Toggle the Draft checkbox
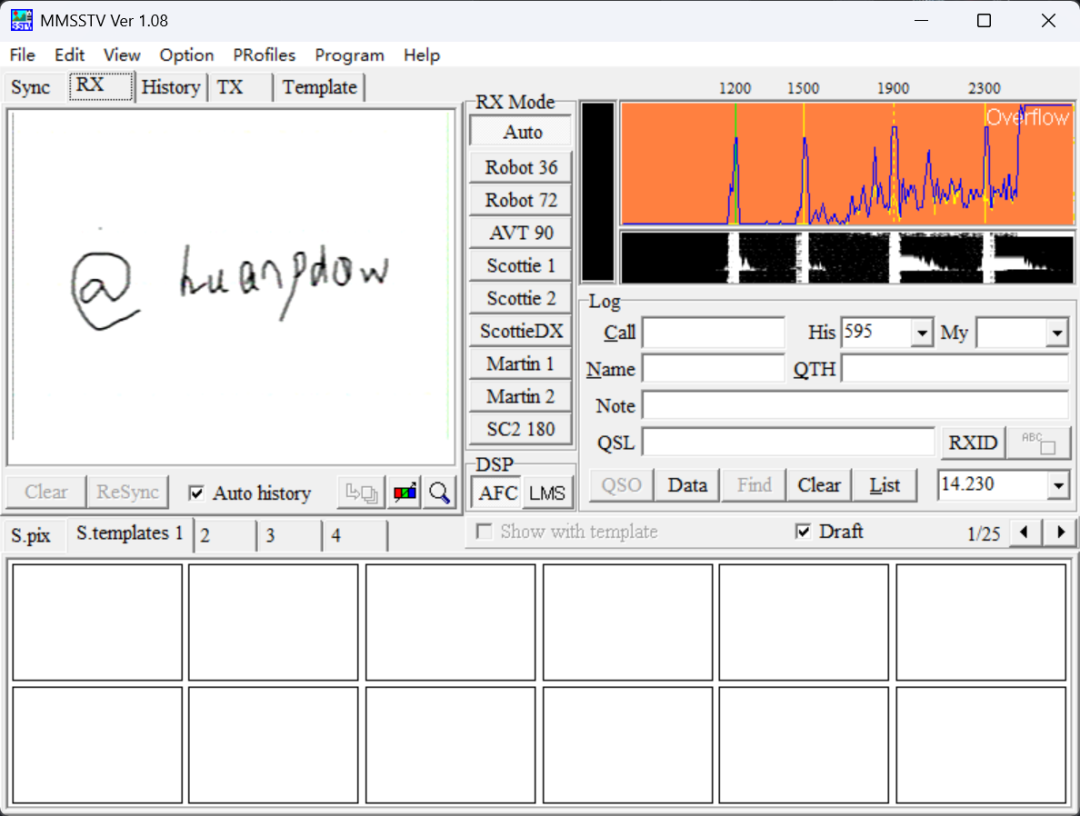This screenshot has height=816, width=1080. point(802,532)
